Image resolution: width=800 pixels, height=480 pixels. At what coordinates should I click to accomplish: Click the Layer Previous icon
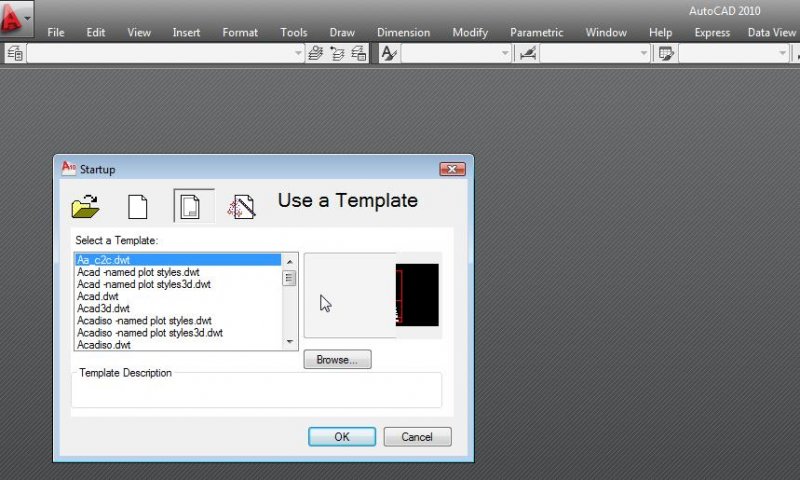coord(337,53)
